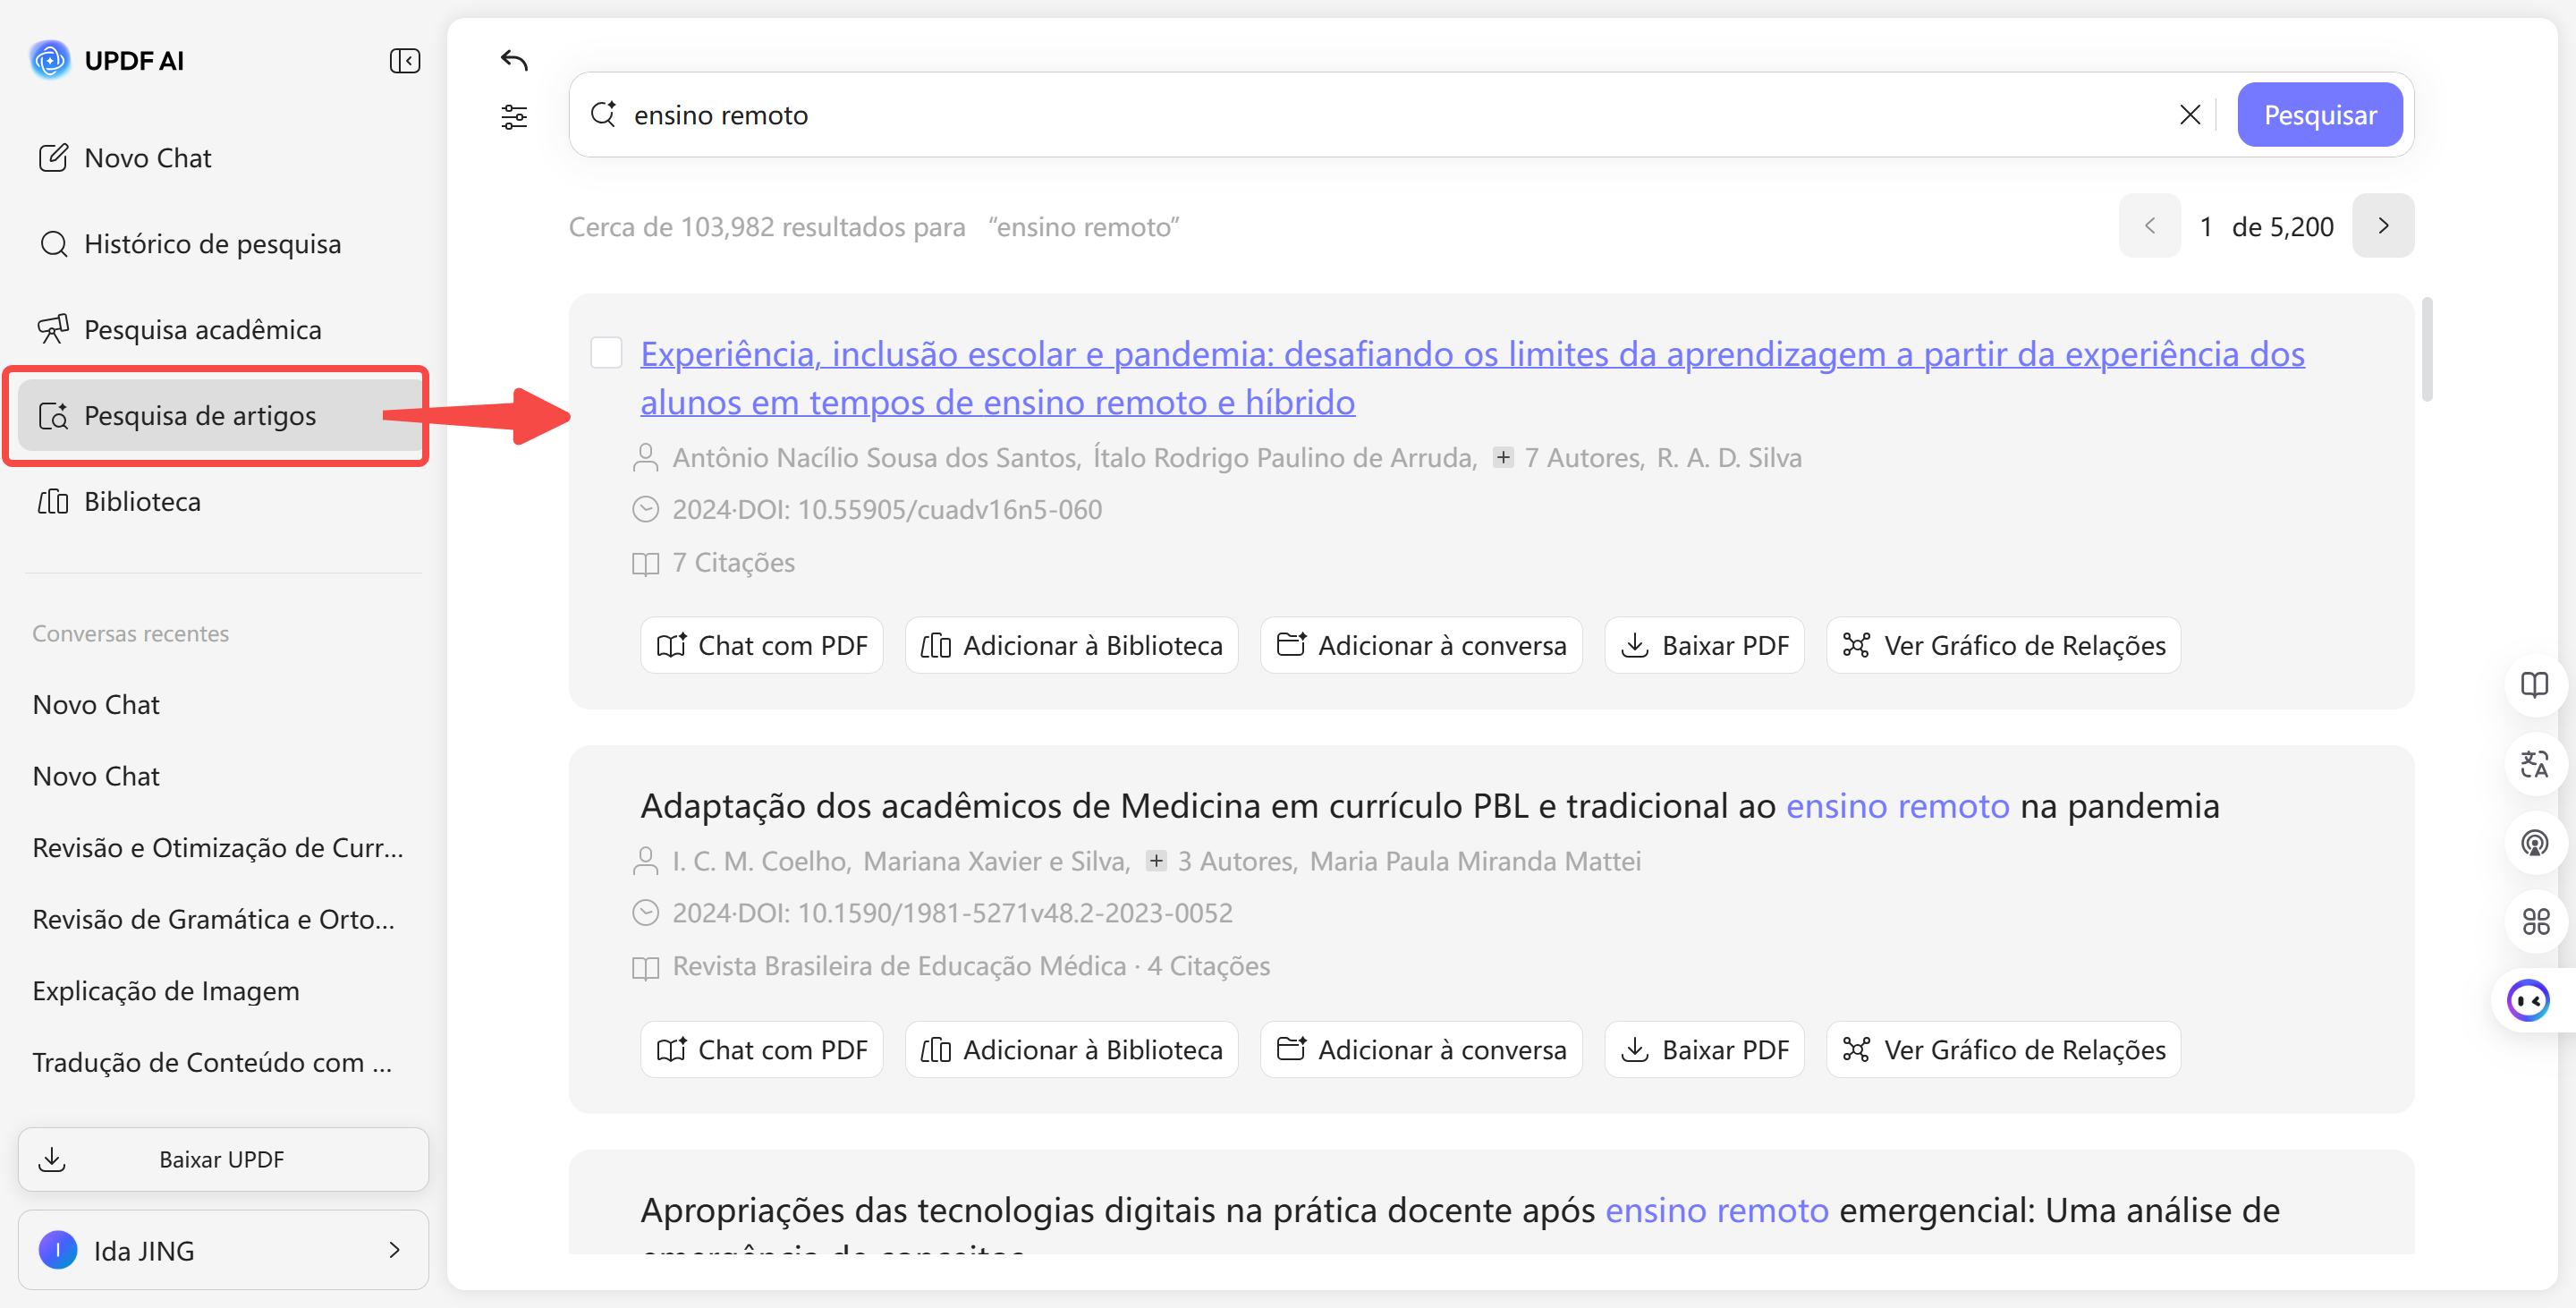Screen dimensions: 2576x1308
Task: Add Medicina article to Biblioteca
Action: pyautogui.click(x=1071, y=1049)
